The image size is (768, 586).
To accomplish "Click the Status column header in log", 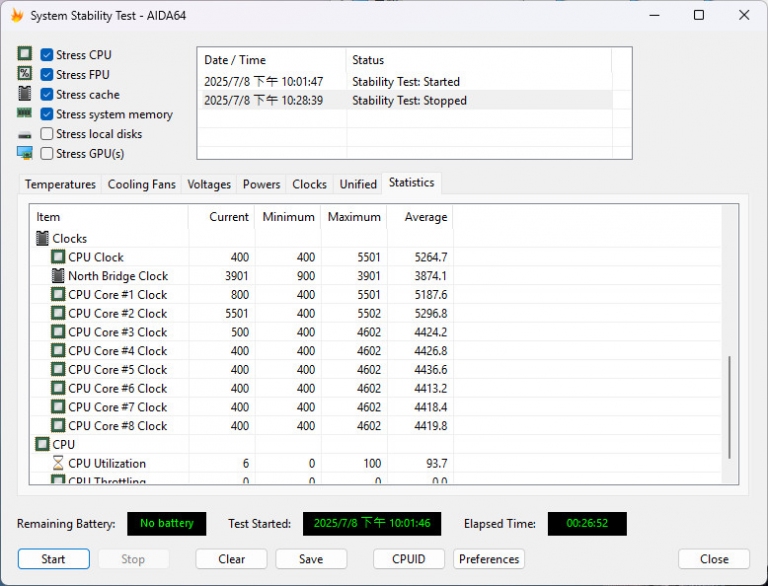I will tap(479, 60).
